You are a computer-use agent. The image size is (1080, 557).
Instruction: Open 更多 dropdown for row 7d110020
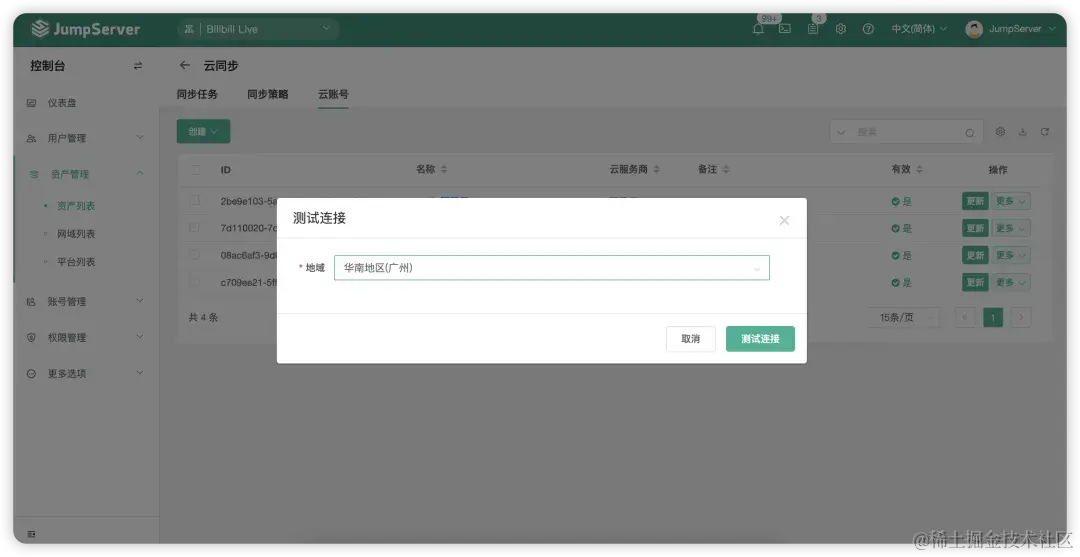[x=1010, y=228]
